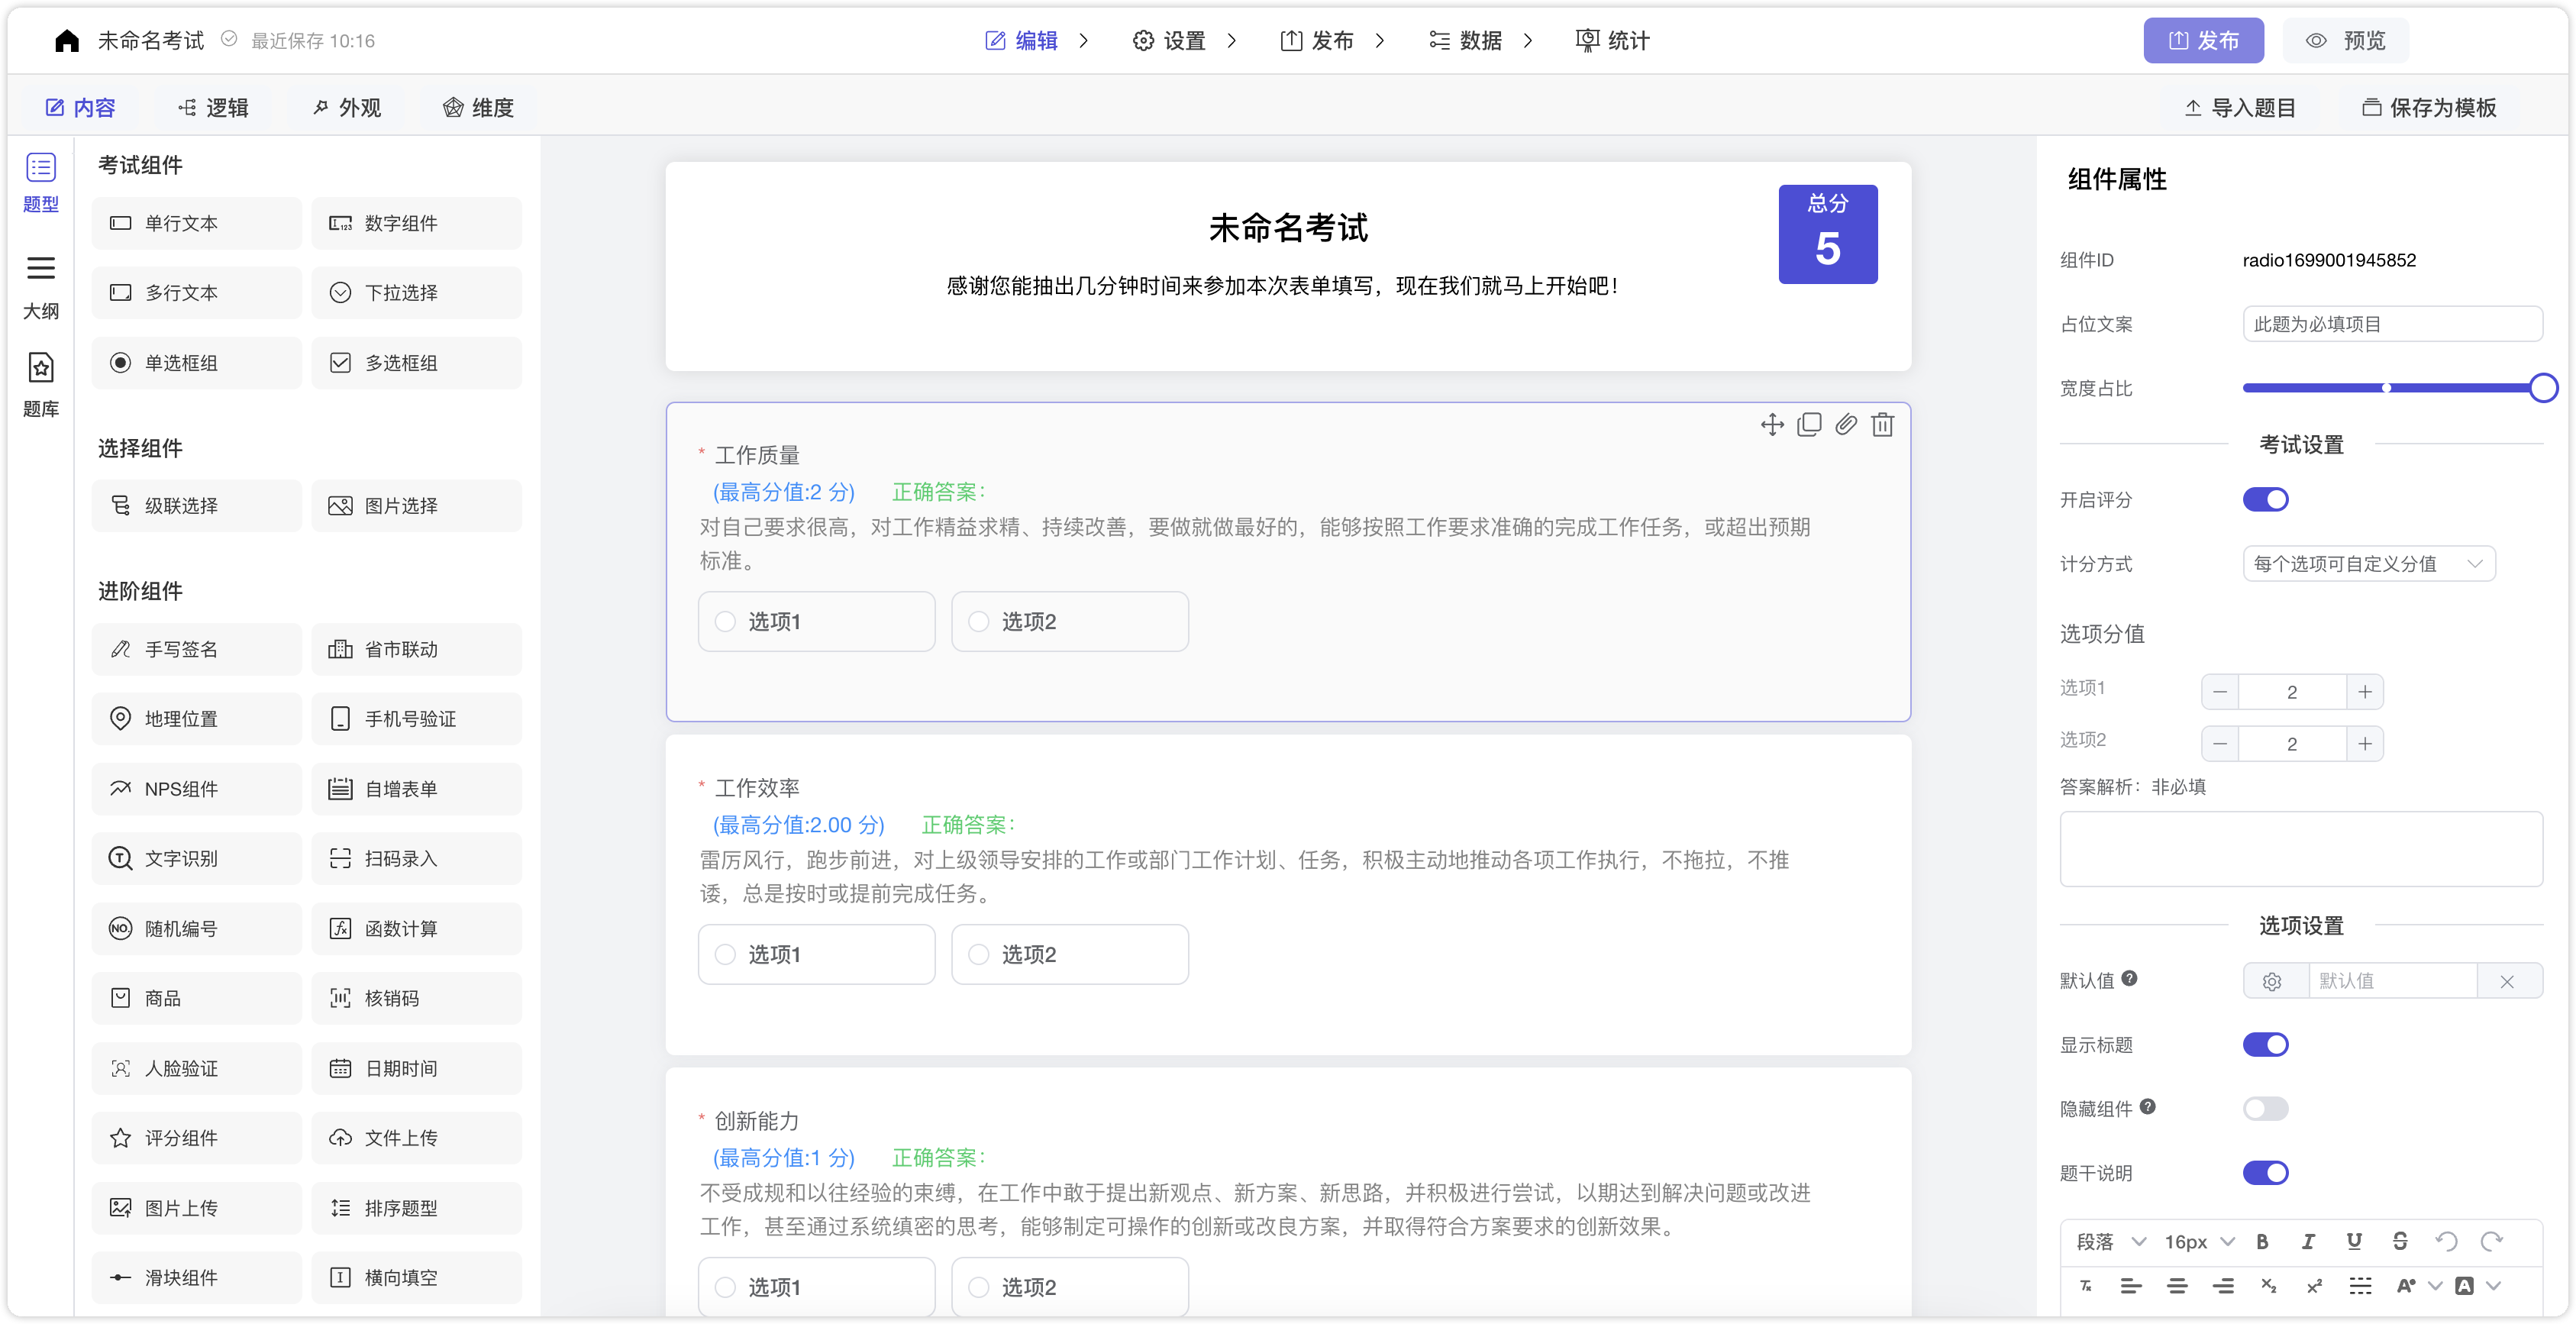Disable the 开启评分 toggle
Viewport: 2576px width, 1324px height.
(x=2267, y=499)
